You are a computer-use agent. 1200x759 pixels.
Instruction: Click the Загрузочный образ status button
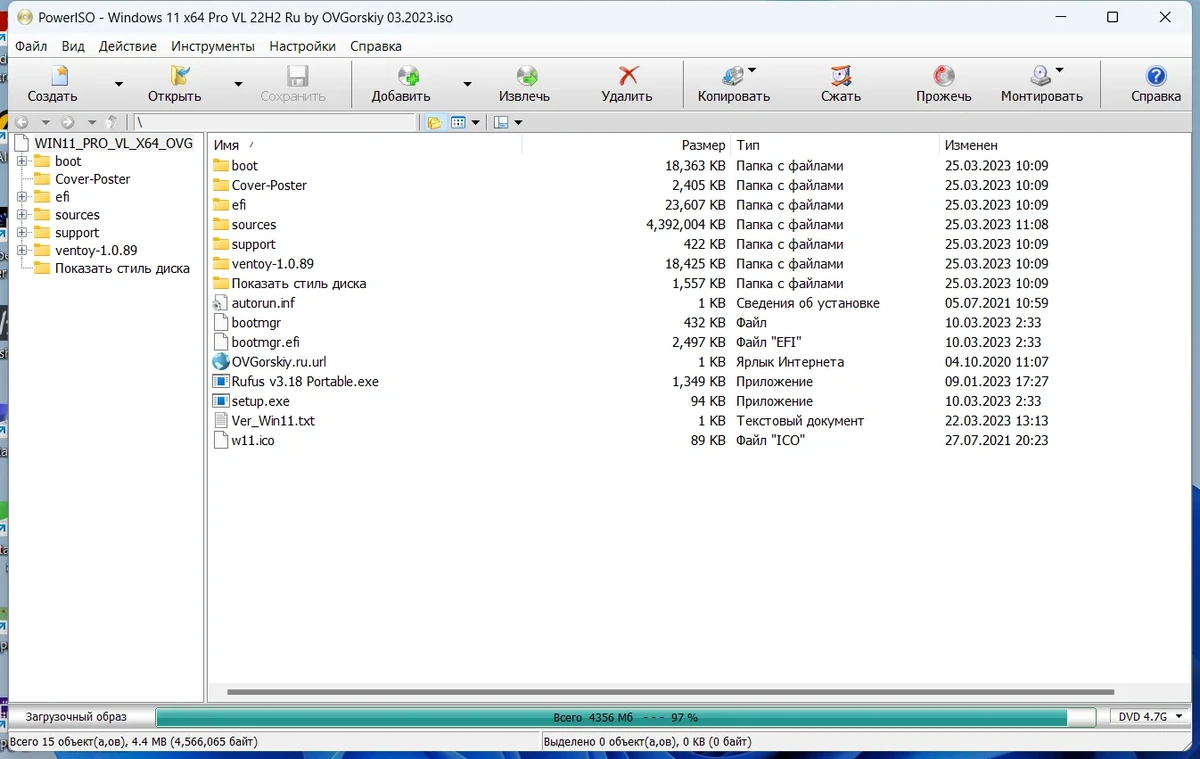pos(76,717)
